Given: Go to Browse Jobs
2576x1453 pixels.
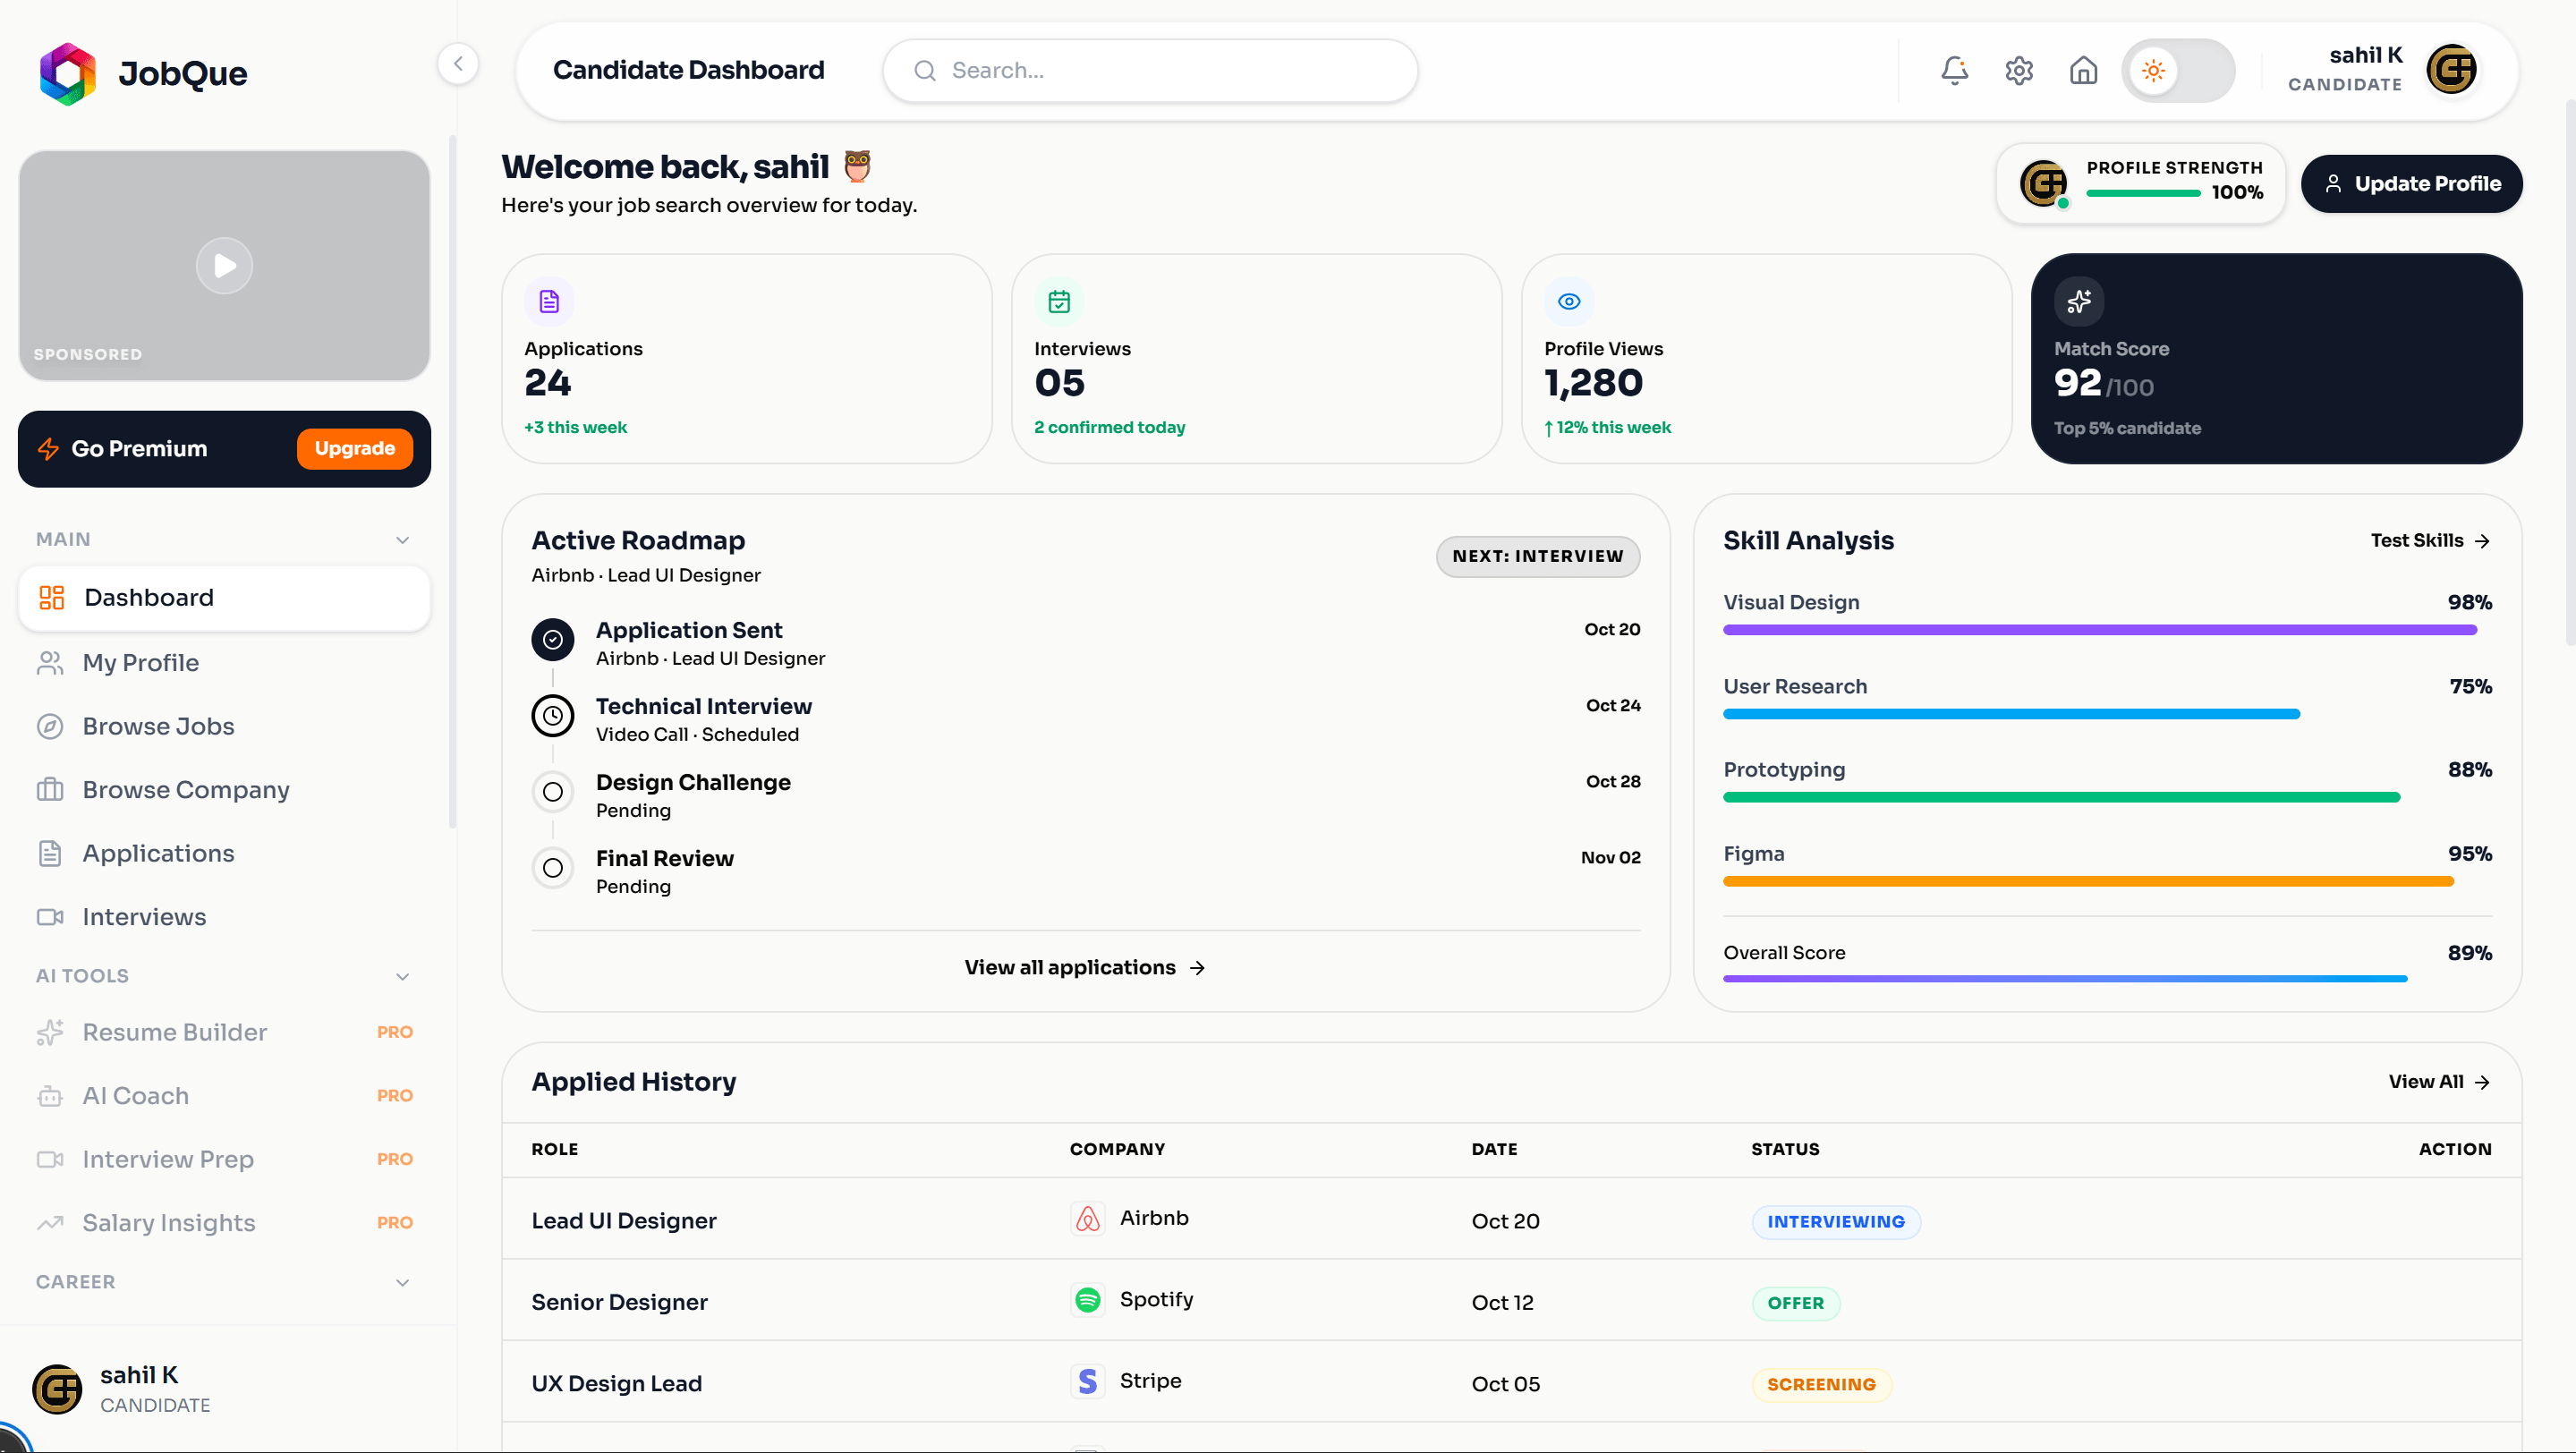Looking at the screenshot, I should point(225,726).
